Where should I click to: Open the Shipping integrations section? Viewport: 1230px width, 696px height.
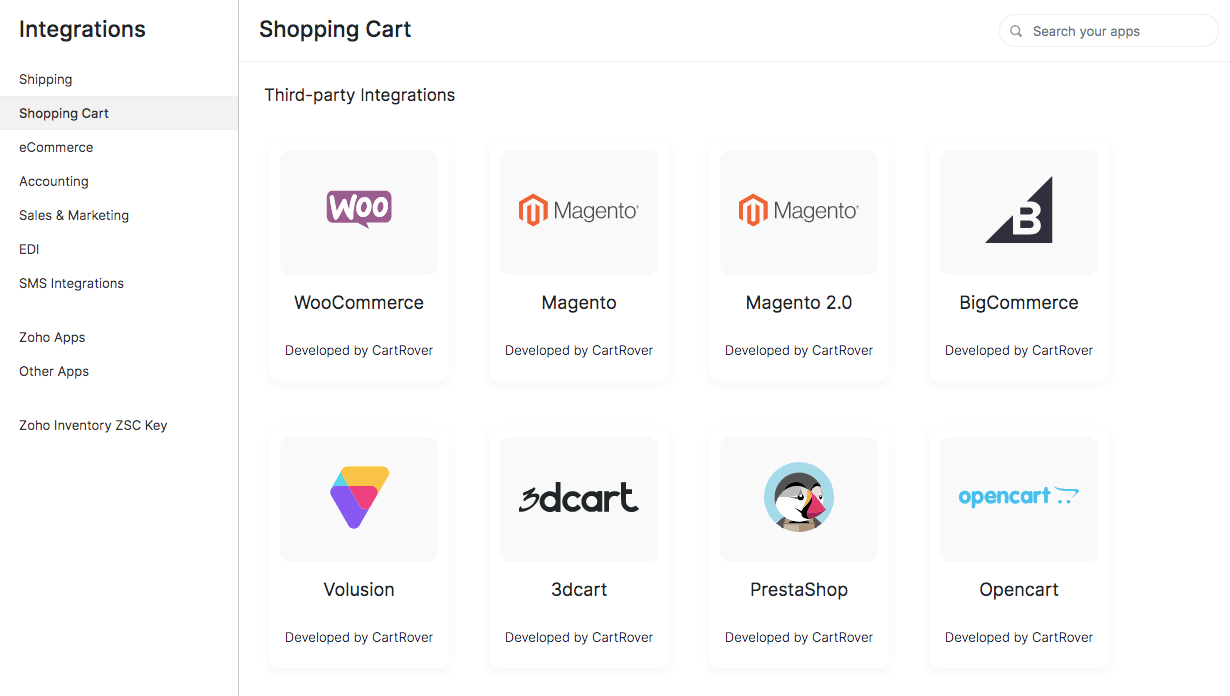[x=45, y=79]
